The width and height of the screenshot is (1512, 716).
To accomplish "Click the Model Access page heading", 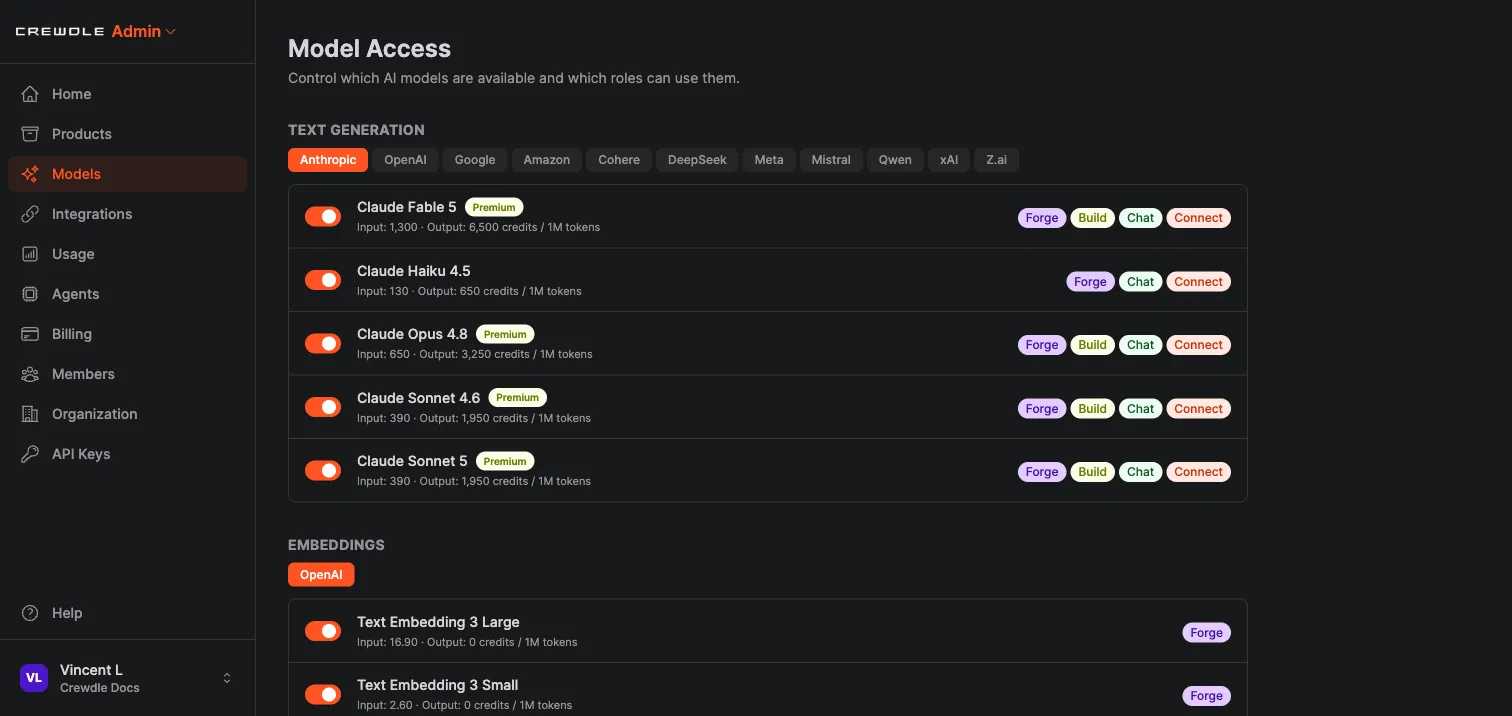I will point(370,48).
